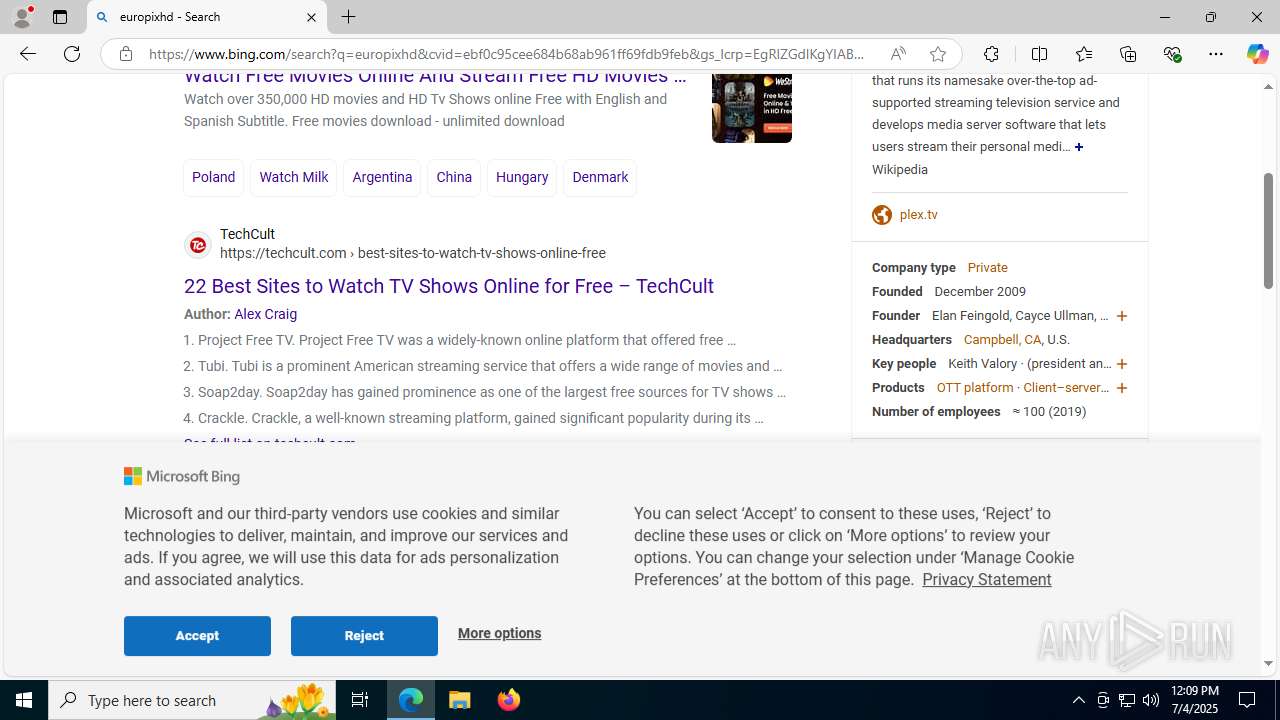Open More options for cookies
The width and height of the screenshot is (1280, 720).
click(x=499, y=633)
